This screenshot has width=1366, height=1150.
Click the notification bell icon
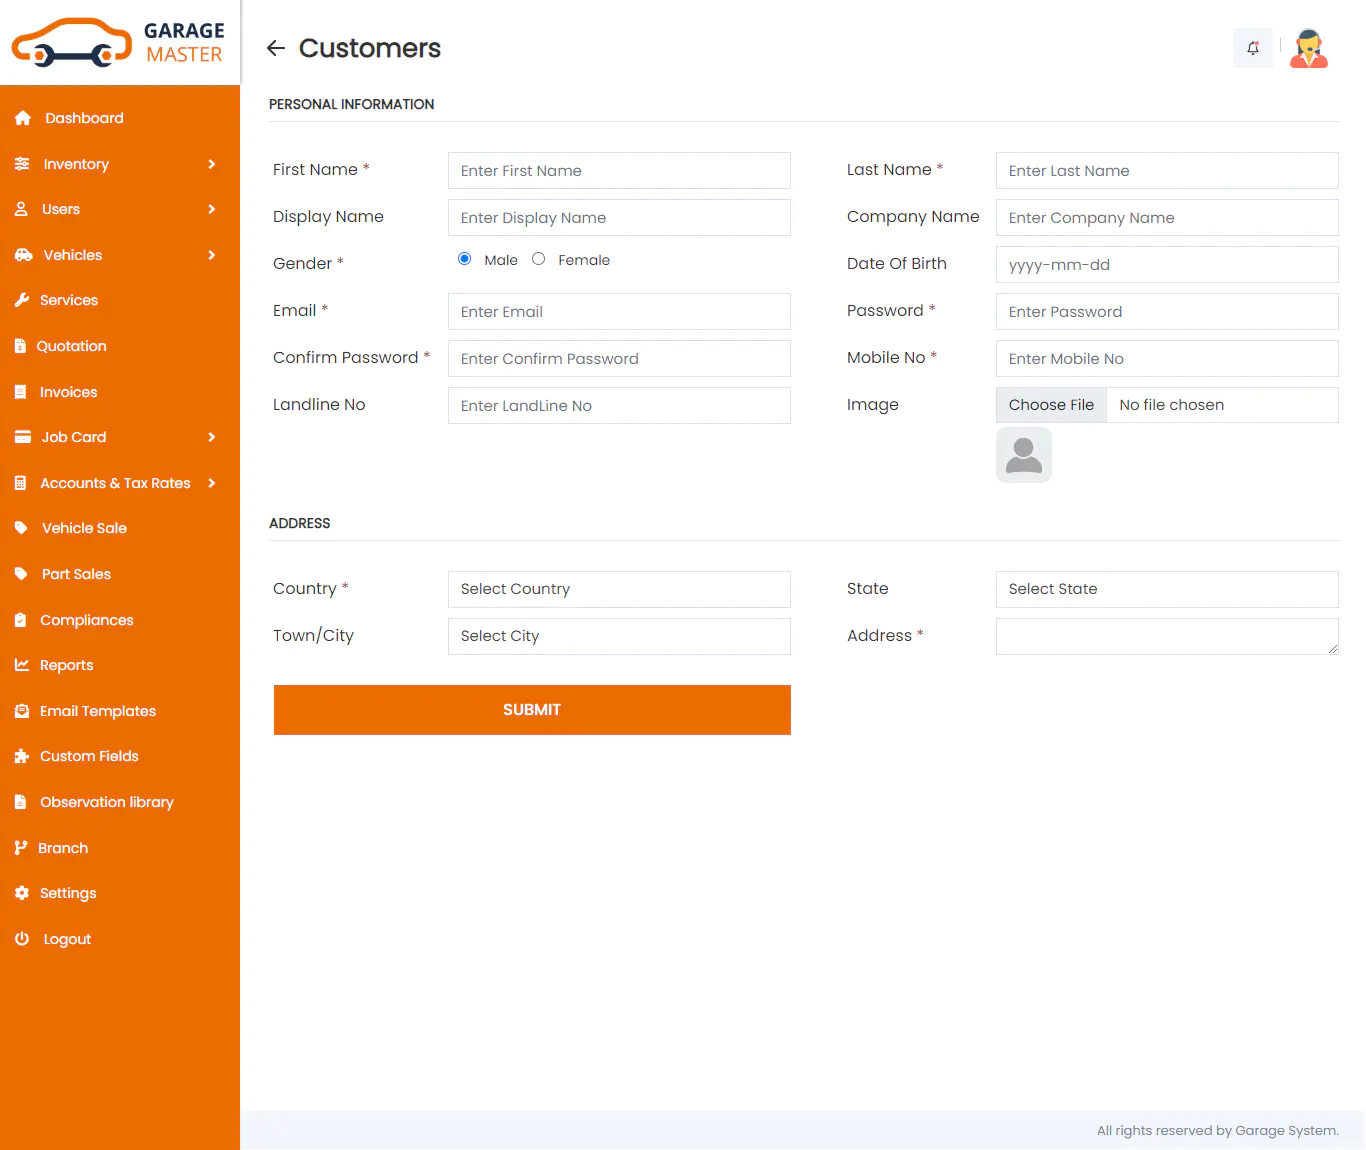pyautogui.click(x=1253, y=48)
